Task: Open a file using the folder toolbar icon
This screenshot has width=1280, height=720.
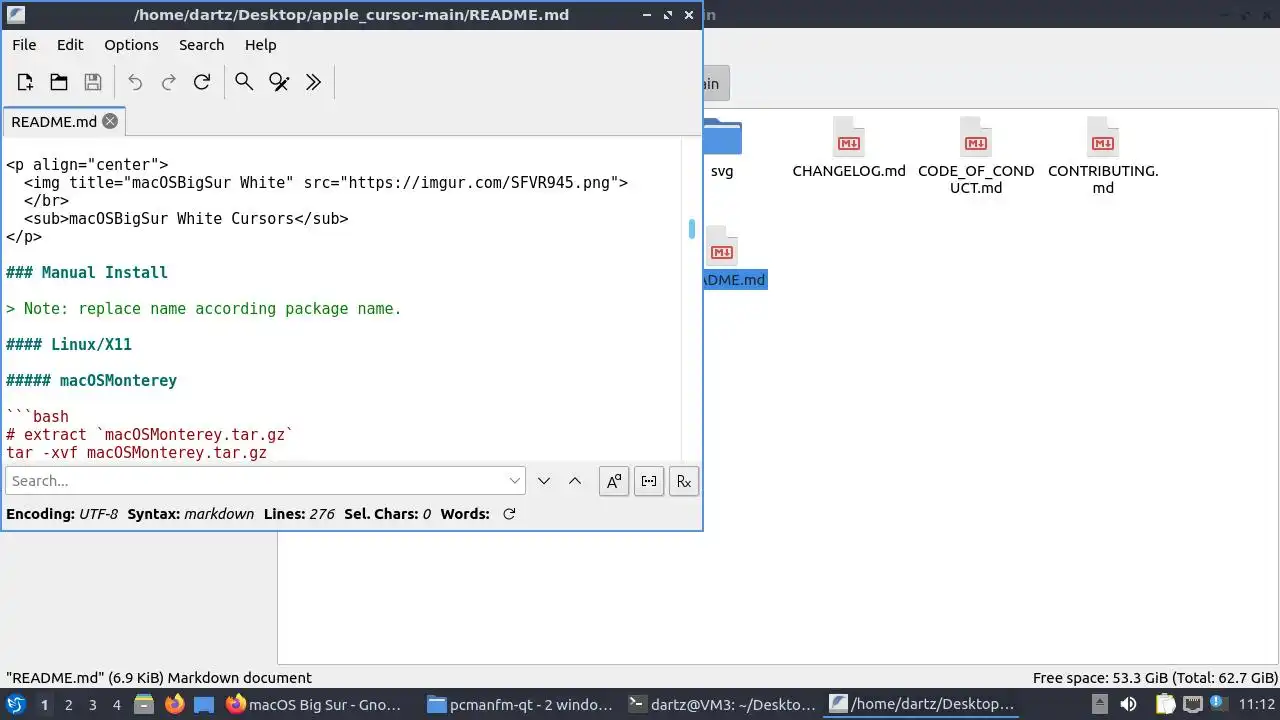Action: 59,83
